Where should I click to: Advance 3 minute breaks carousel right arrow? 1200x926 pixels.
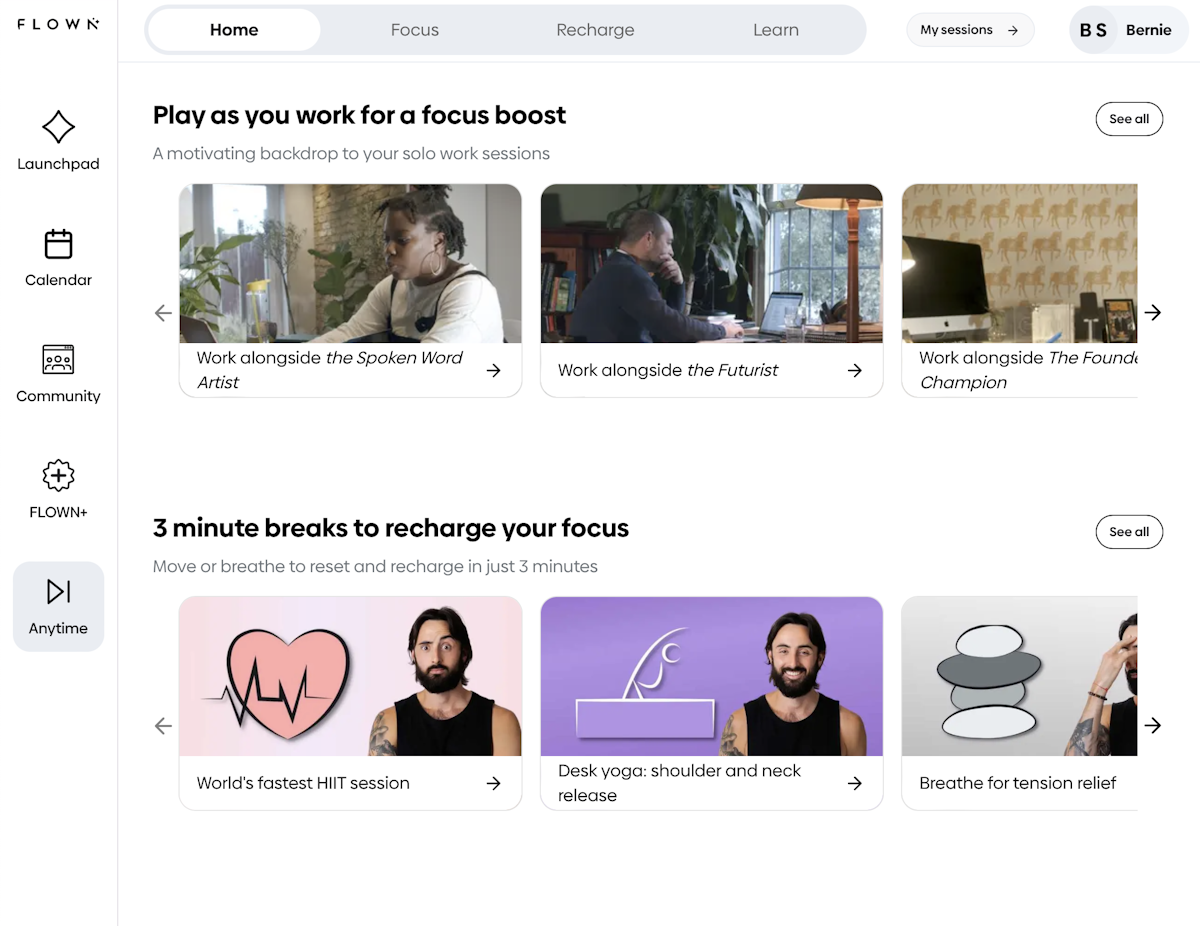tap(1153, 726)
